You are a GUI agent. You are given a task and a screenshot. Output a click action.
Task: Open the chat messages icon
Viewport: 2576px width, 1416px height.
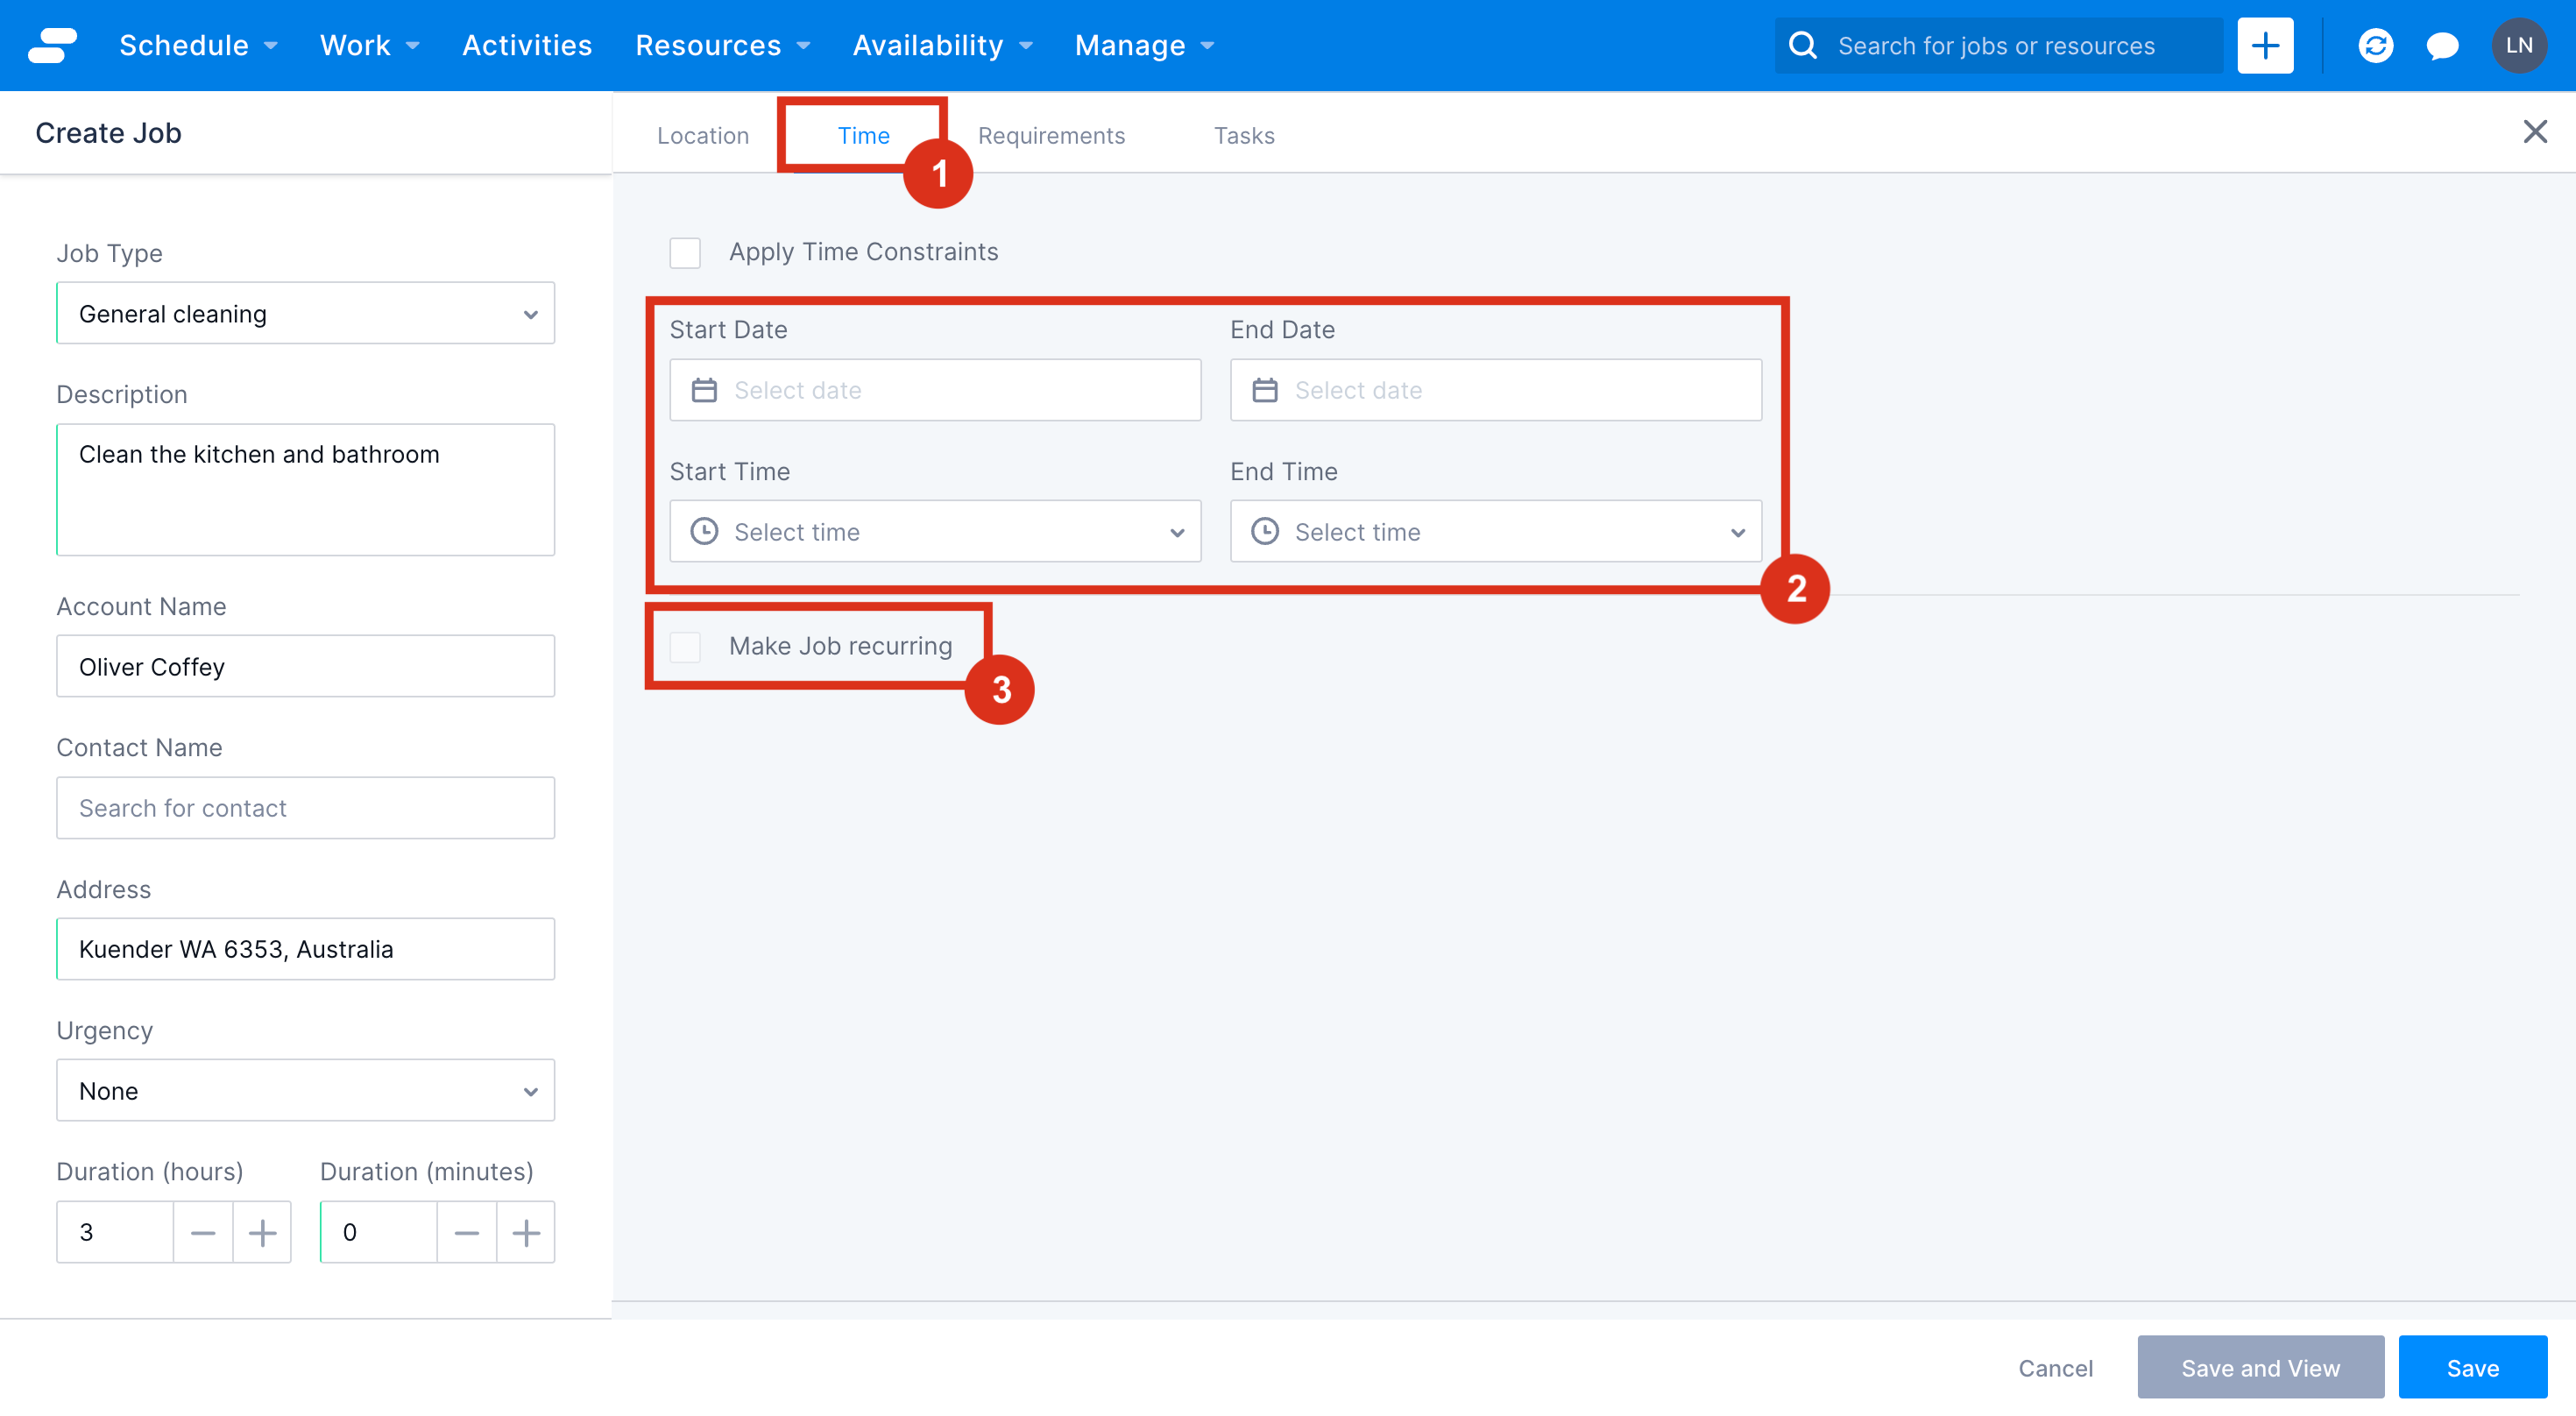click(2443, 45)
